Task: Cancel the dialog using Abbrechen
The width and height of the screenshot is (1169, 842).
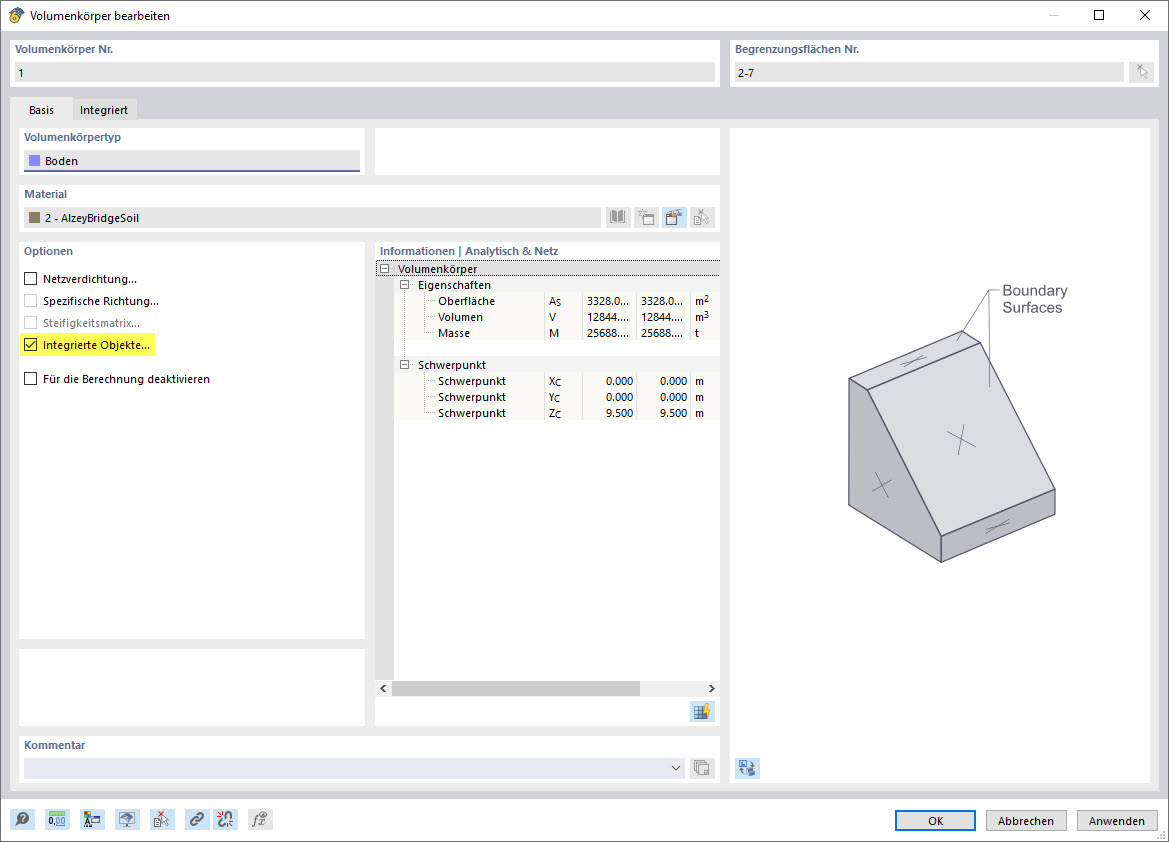Action: click(x=1026, y=819)
